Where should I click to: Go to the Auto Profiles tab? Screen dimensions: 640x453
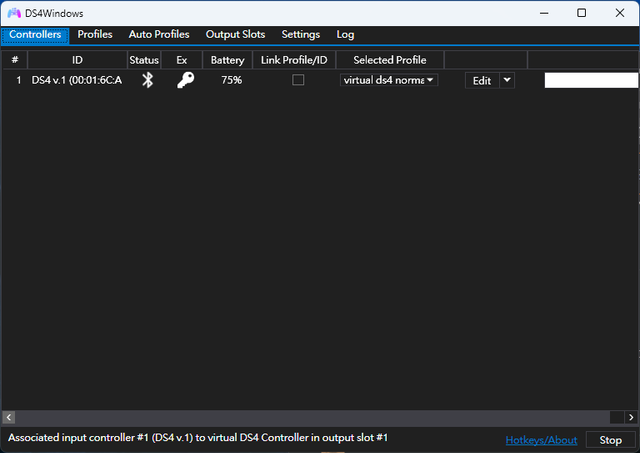click(x=159, y=35)
